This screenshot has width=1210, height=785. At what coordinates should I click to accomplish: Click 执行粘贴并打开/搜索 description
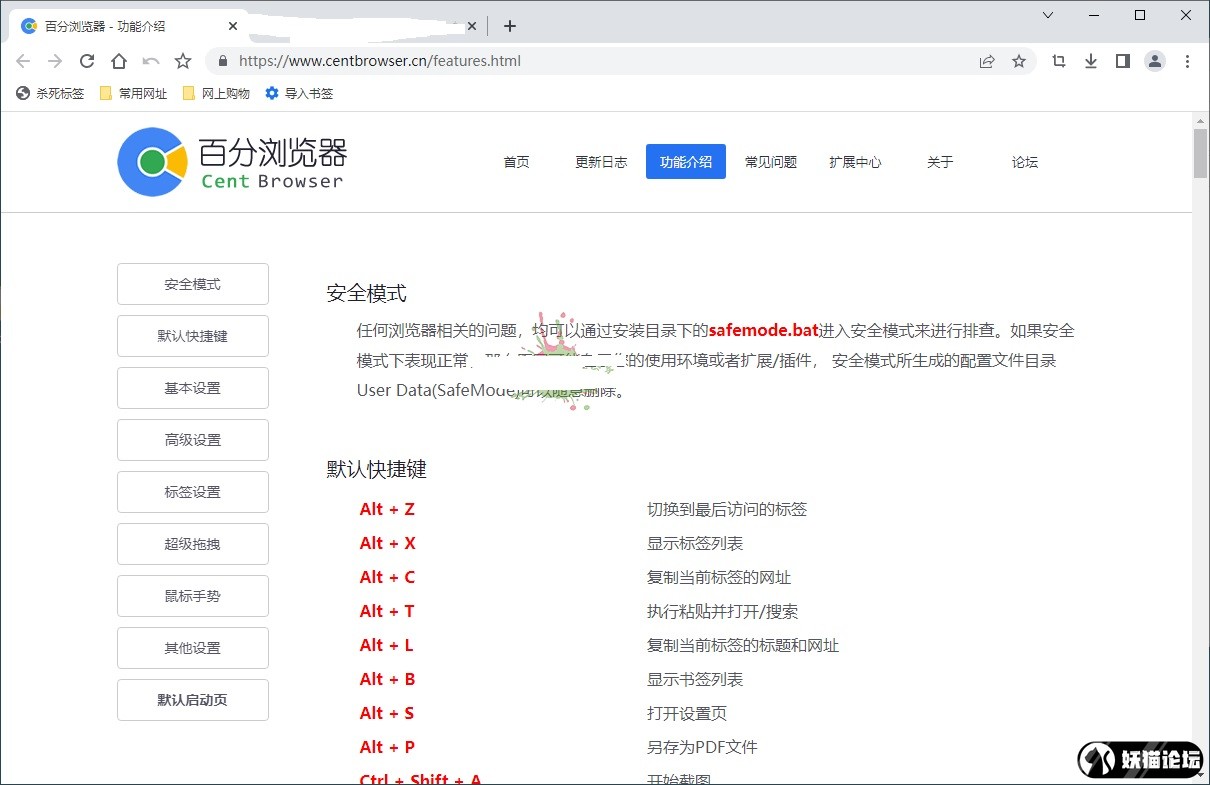click(x=722, y=611)
